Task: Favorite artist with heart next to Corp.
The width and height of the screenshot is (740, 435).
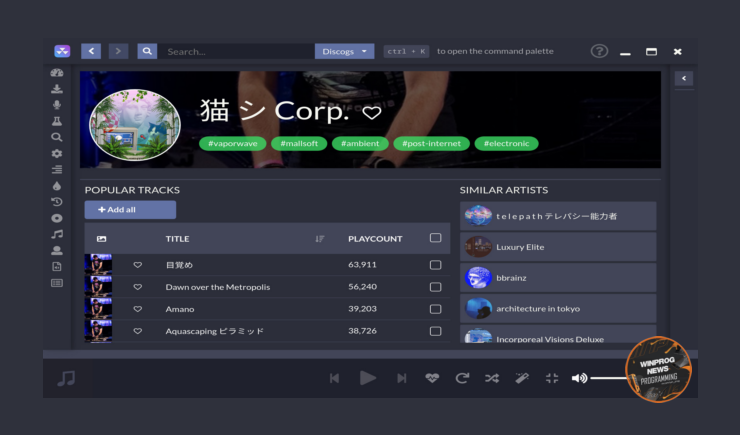Action: (x=371, y=113)
